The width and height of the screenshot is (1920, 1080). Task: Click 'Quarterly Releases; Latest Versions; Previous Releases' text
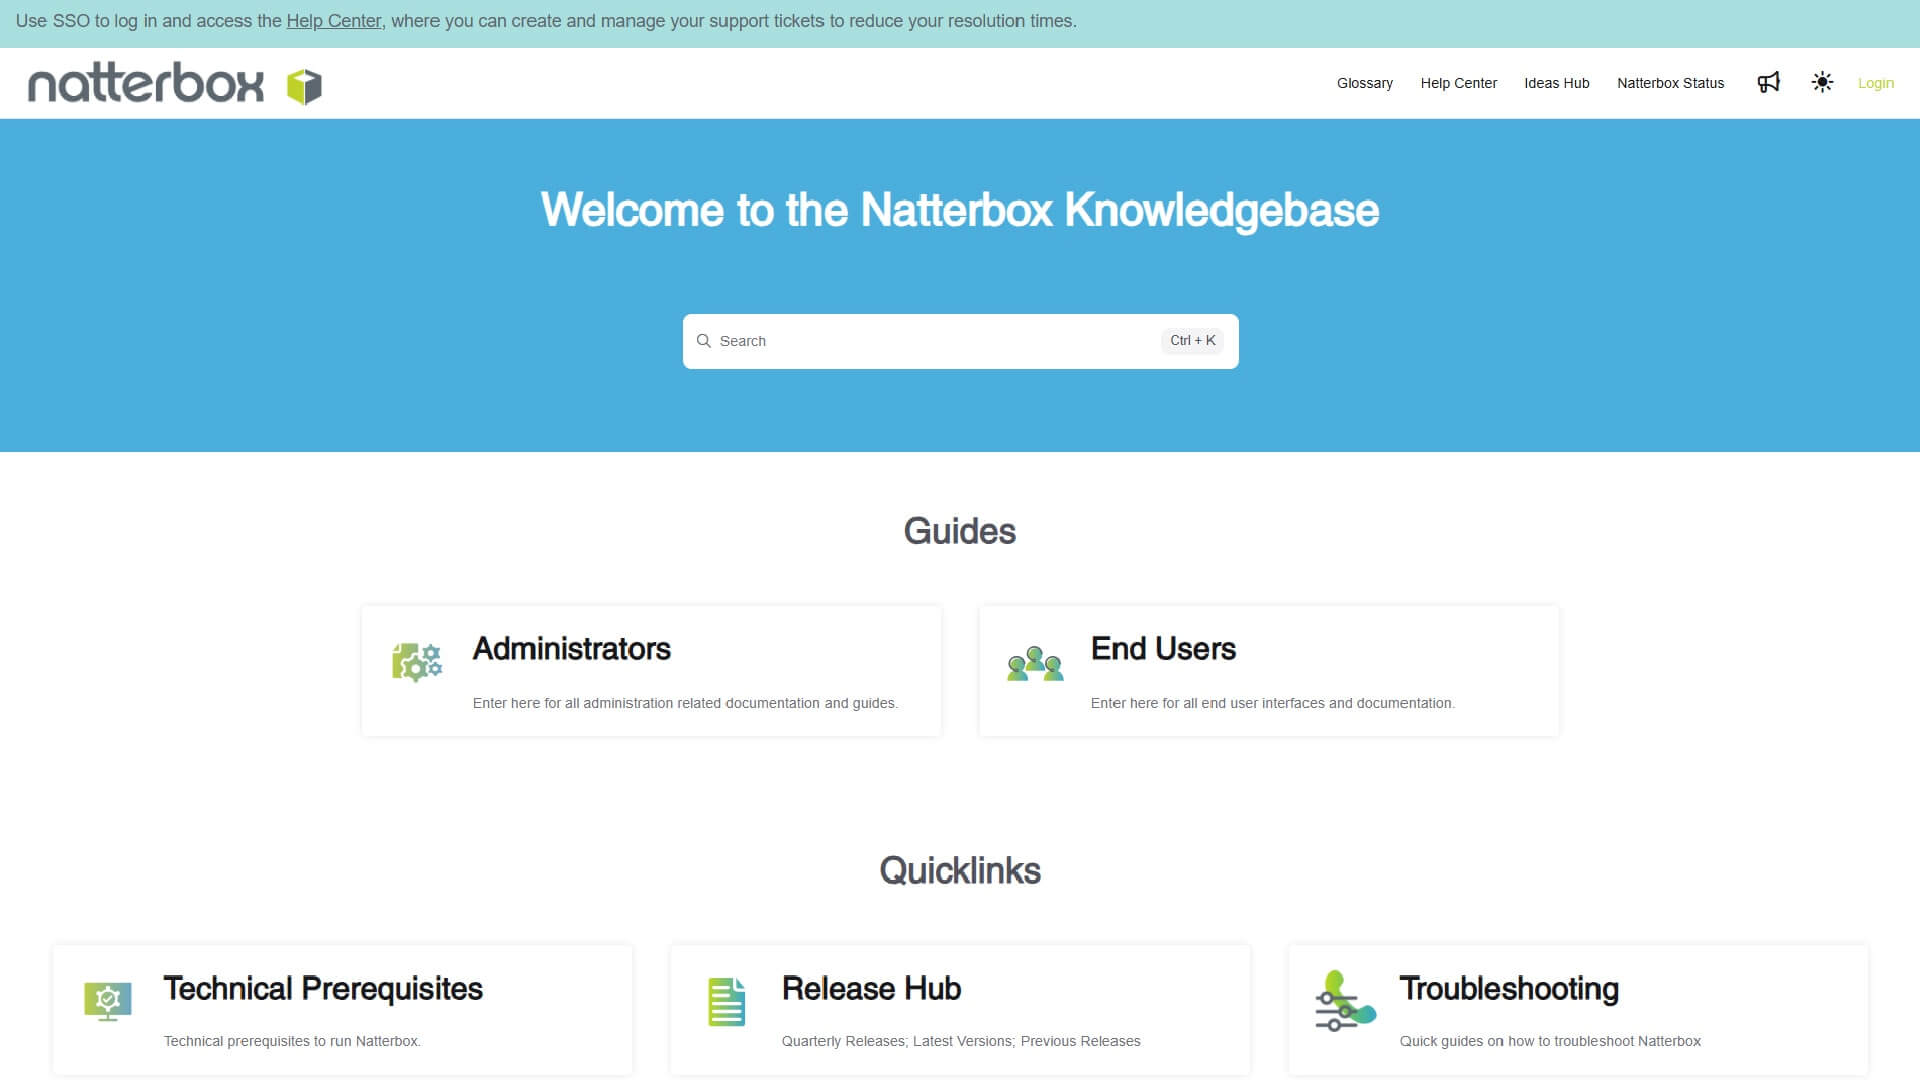(961, 1041)
